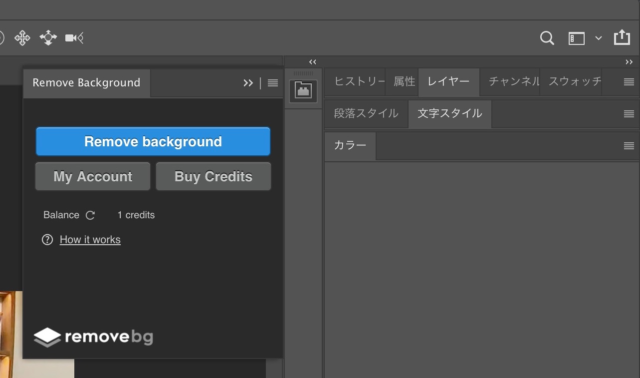Open カラー panel menu icon
Image resolution: width=640 pixels, height=378 pixels.
point(629,146)
